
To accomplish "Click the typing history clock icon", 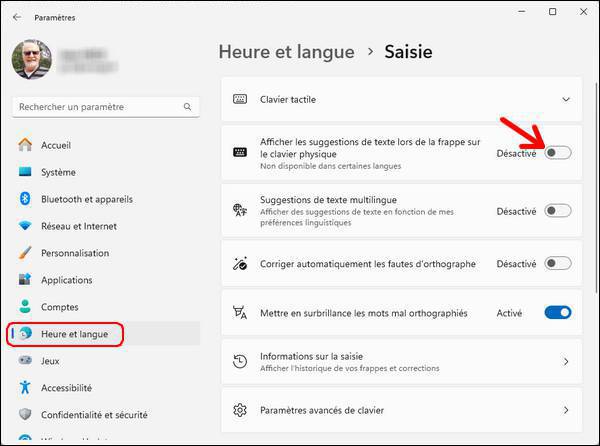I will pyautogui.click(x=240, y=361).
